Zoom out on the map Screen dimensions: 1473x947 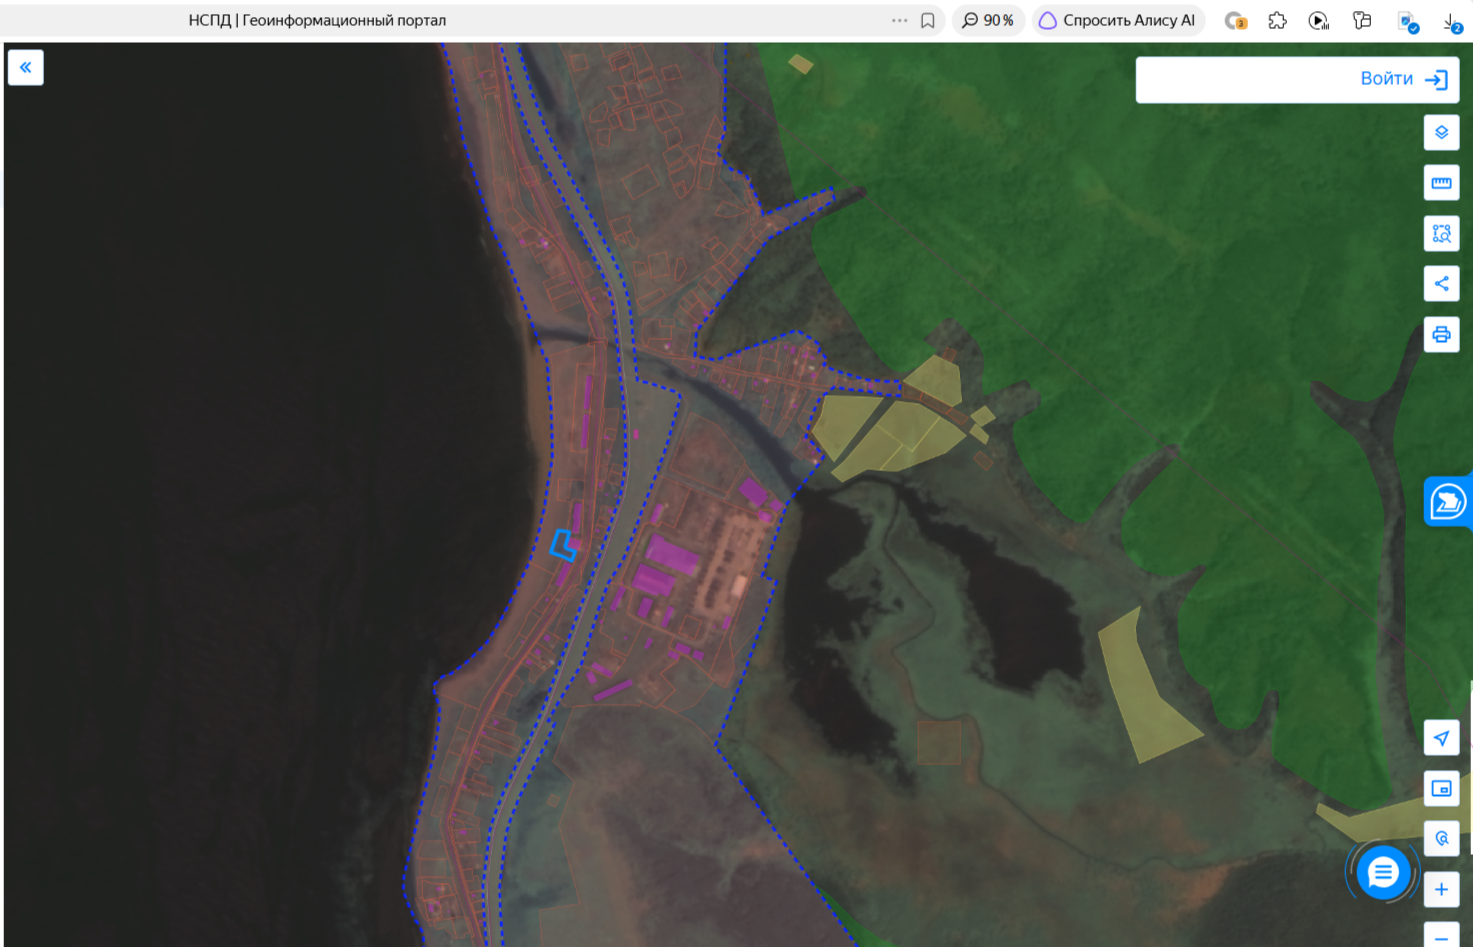[x=1441, y=936]
